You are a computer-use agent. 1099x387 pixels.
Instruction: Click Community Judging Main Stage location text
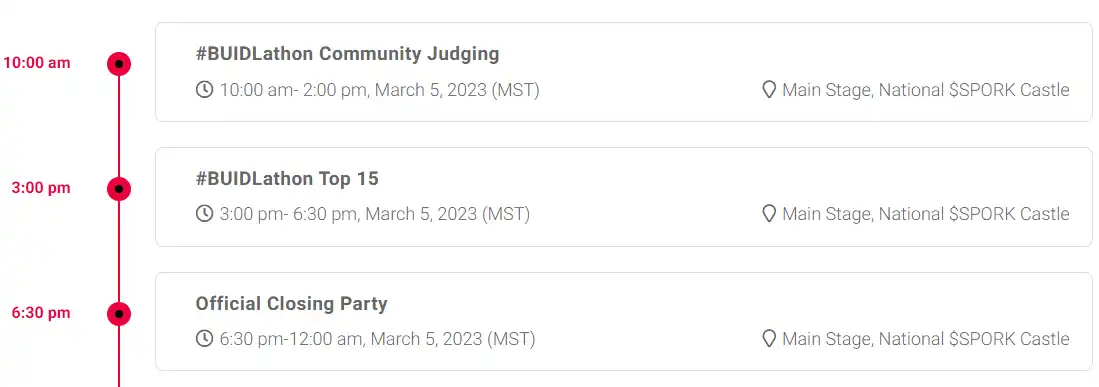pos(926,90)
